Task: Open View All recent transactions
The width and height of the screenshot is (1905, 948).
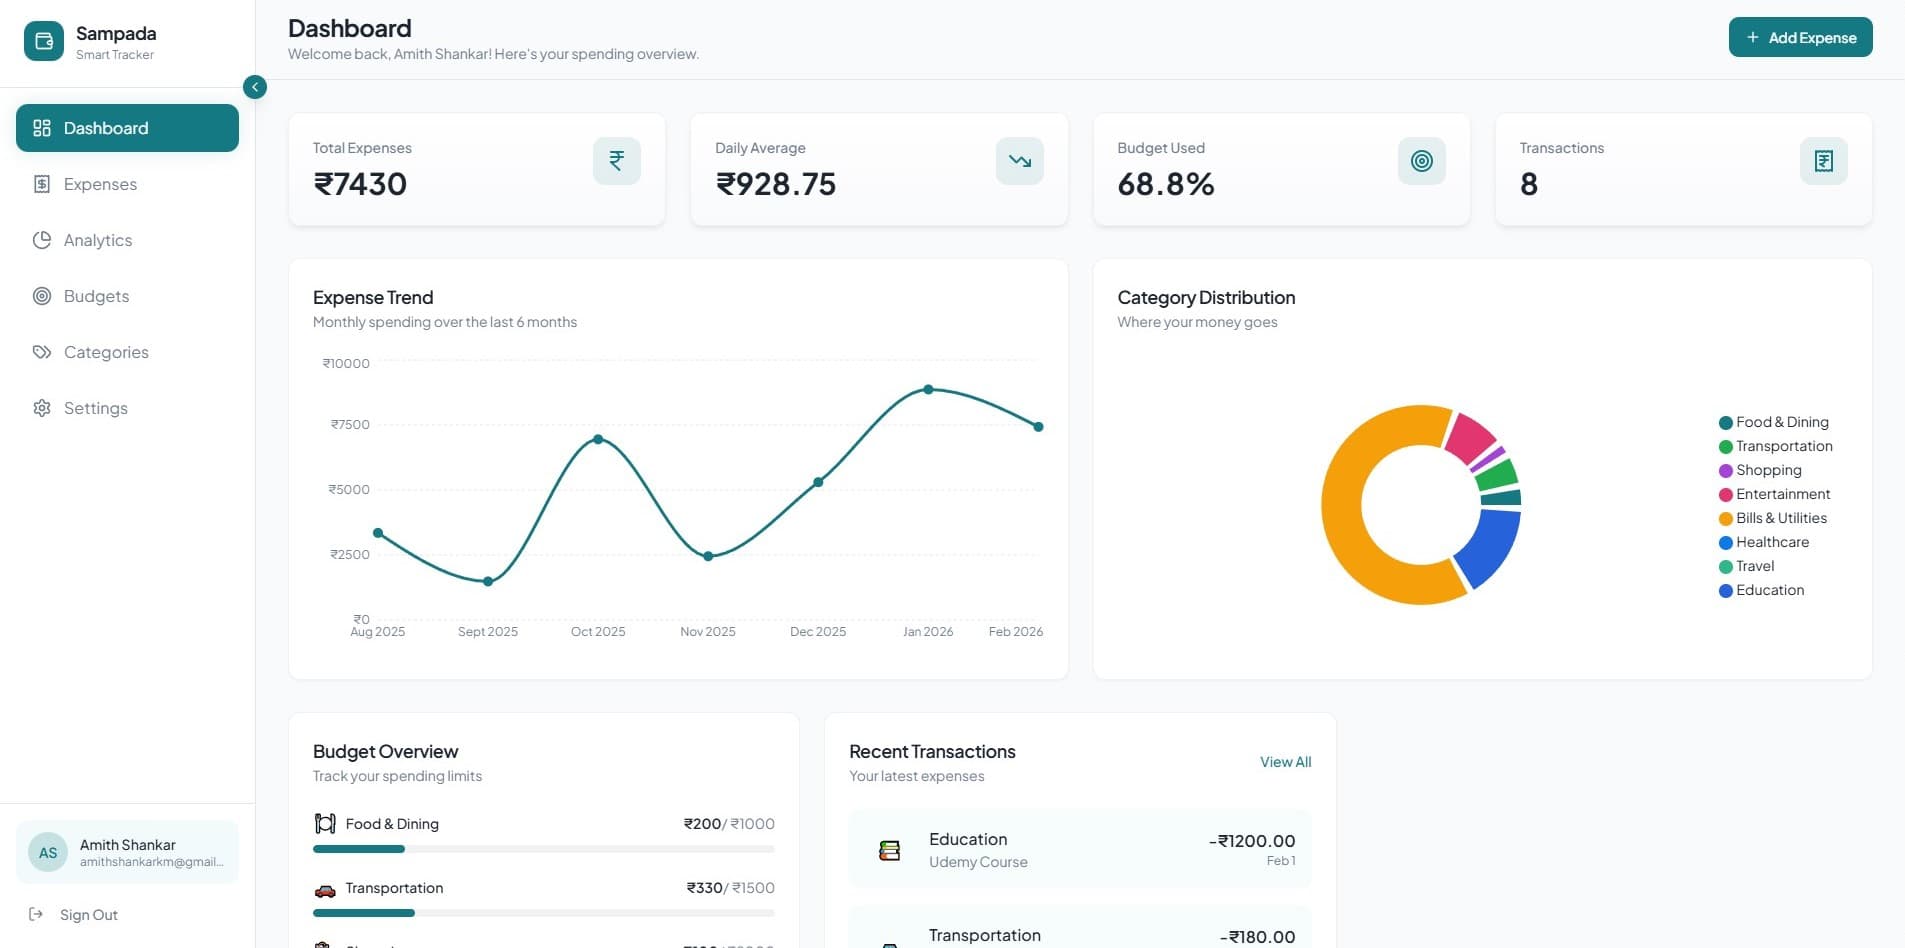Action: [x=1285, y=762]
